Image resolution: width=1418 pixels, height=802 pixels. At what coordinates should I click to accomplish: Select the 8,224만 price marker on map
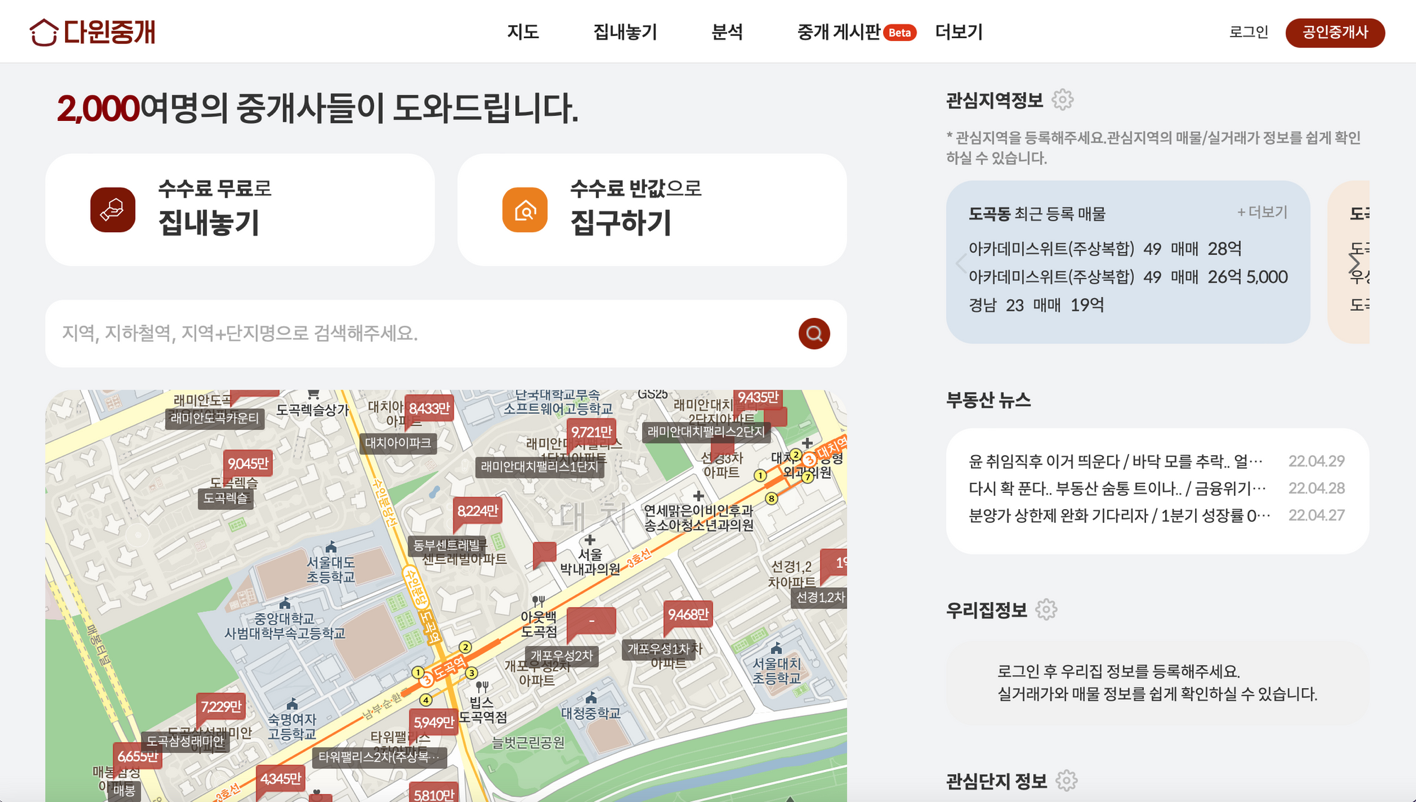pos(477,510)
